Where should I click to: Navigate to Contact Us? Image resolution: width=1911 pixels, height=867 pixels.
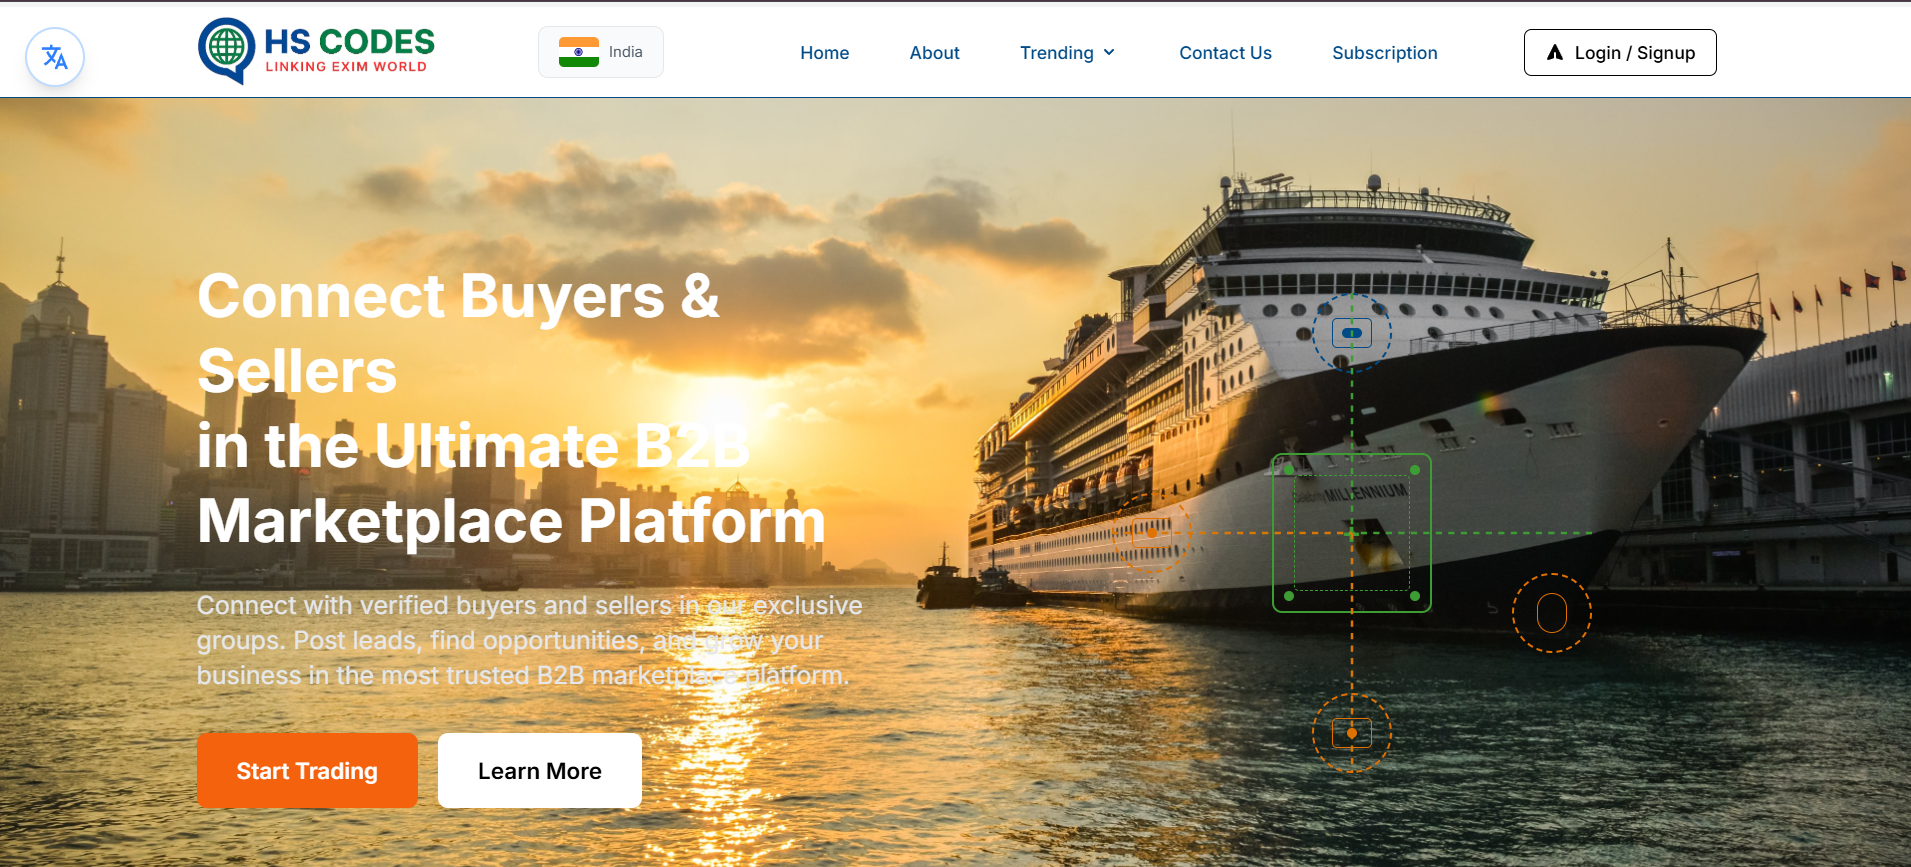tap(1226, 53)
